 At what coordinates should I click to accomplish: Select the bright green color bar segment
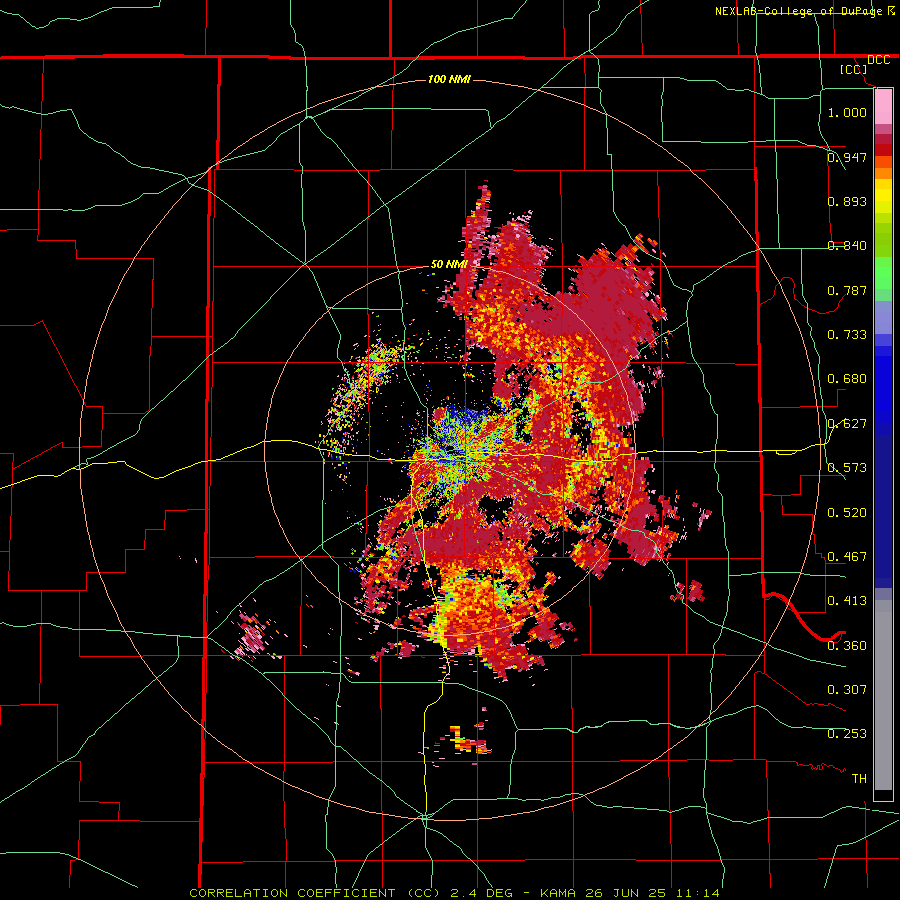pos(883,273)
